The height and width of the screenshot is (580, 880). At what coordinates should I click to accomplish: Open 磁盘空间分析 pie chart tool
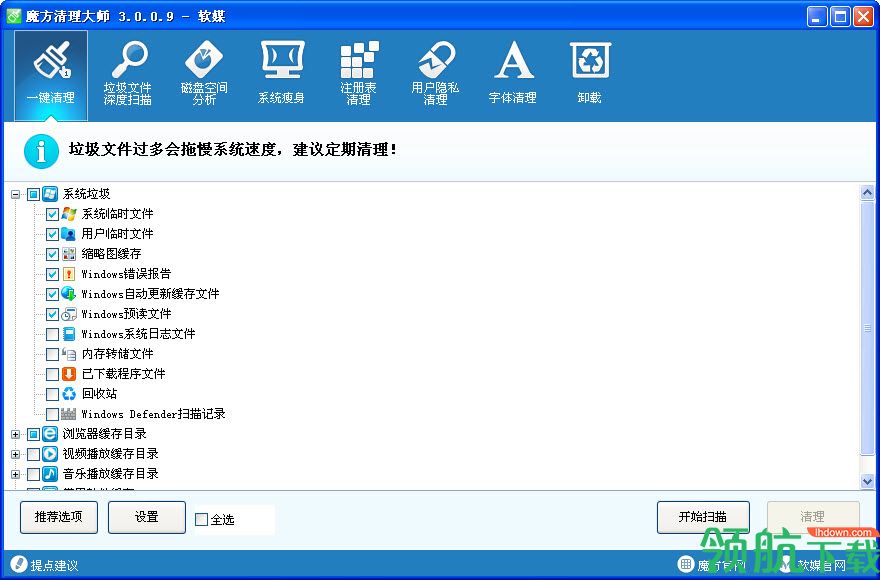point(204,75)
